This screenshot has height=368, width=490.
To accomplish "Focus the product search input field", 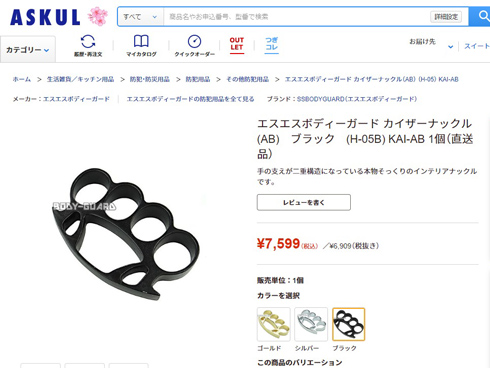I will 297,17.
